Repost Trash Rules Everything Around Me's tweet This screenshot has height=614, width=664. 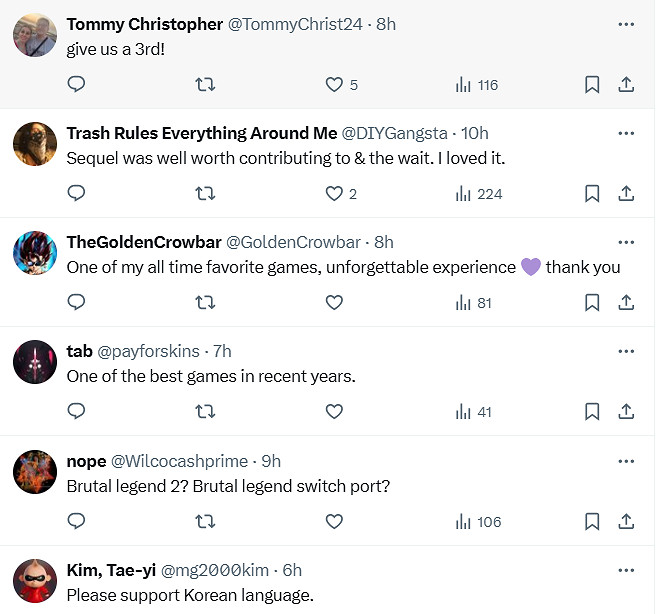205,194
